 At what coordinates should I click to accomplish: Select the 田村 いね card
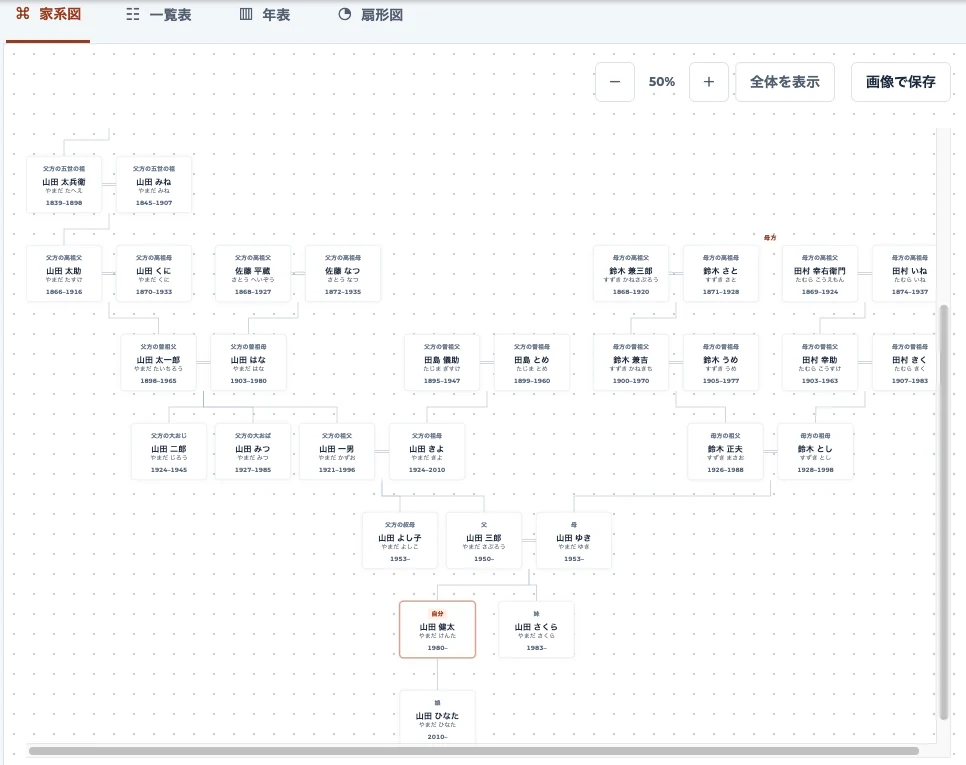pyautogui.click(x=904, y=273)
